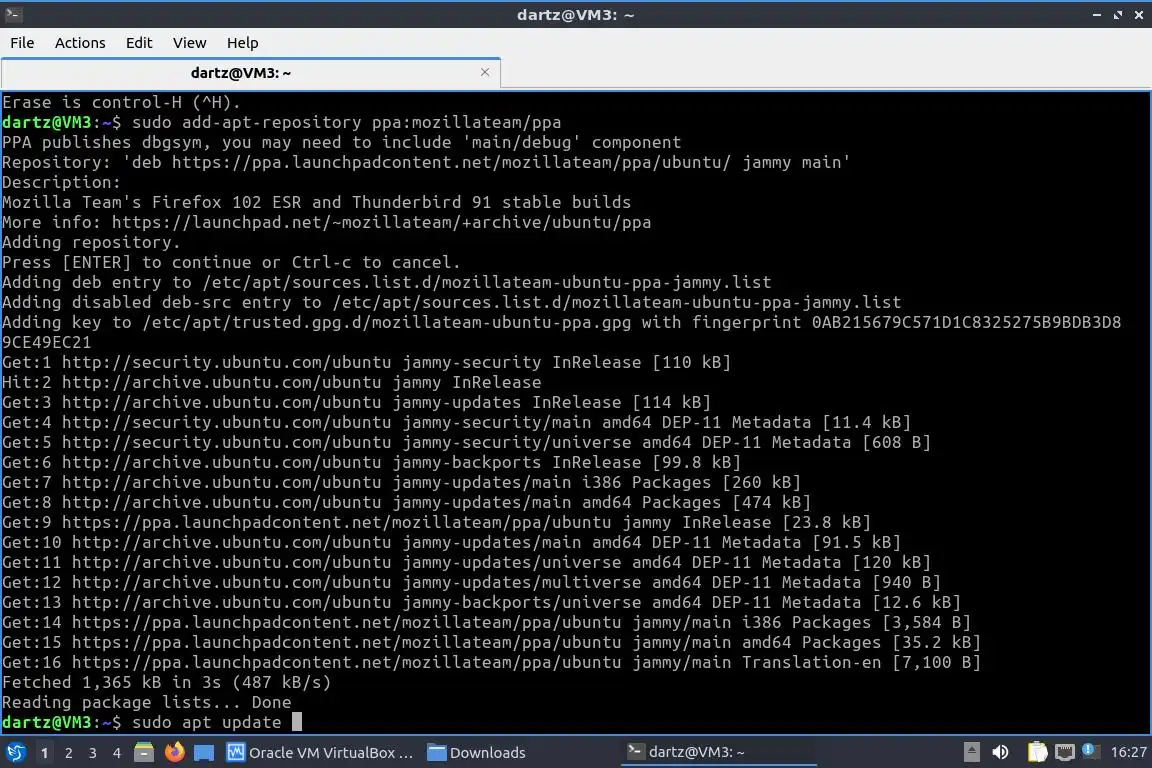1152x768 pixels.
Task: Switch to workspace 2 in the pager
Action: coord(68,753)
